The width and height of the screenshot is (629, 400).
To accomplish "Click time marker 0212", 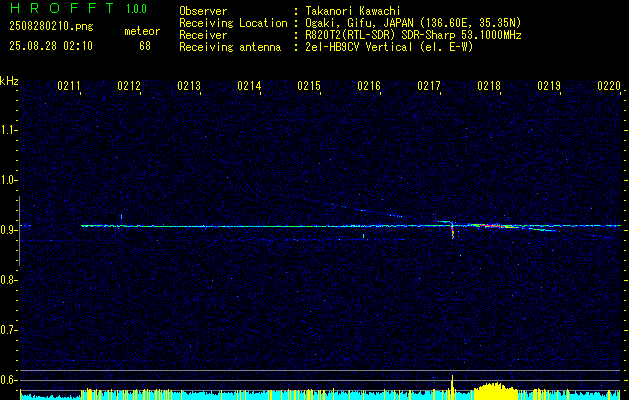I will coord(129,86).
